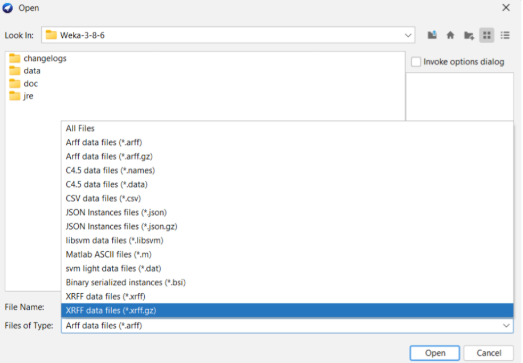Choose Arff data files (*.arff.gz) option

287,156
